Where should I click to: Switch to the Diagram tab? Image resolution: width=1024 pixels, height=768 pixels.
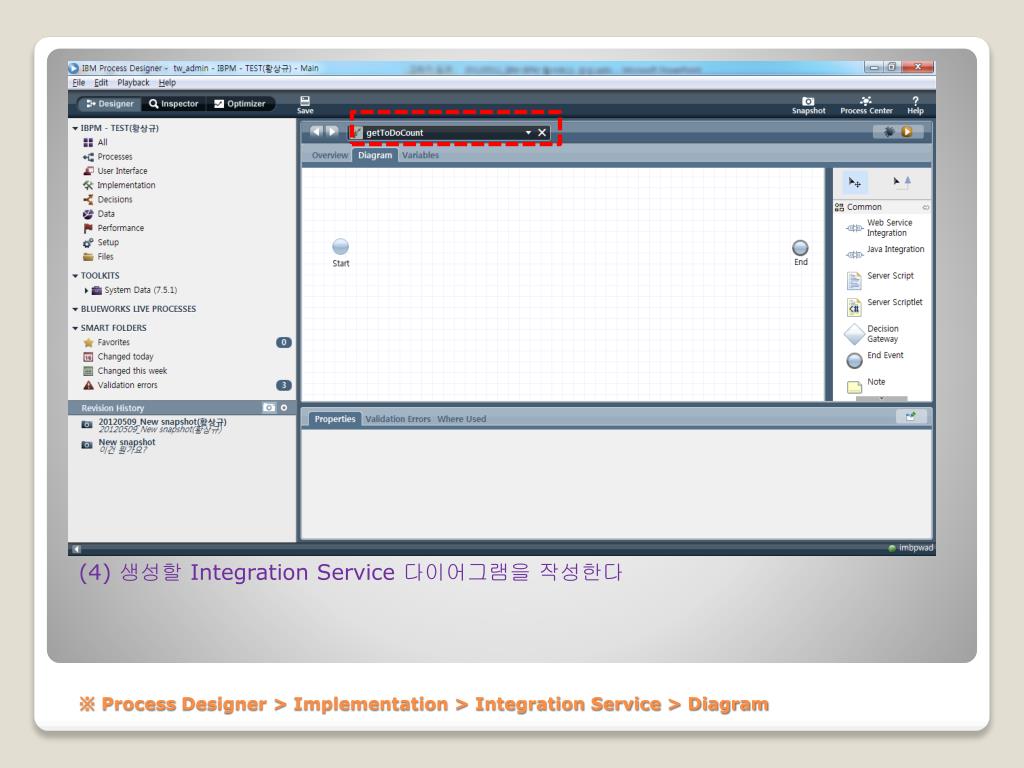point(375,155)
